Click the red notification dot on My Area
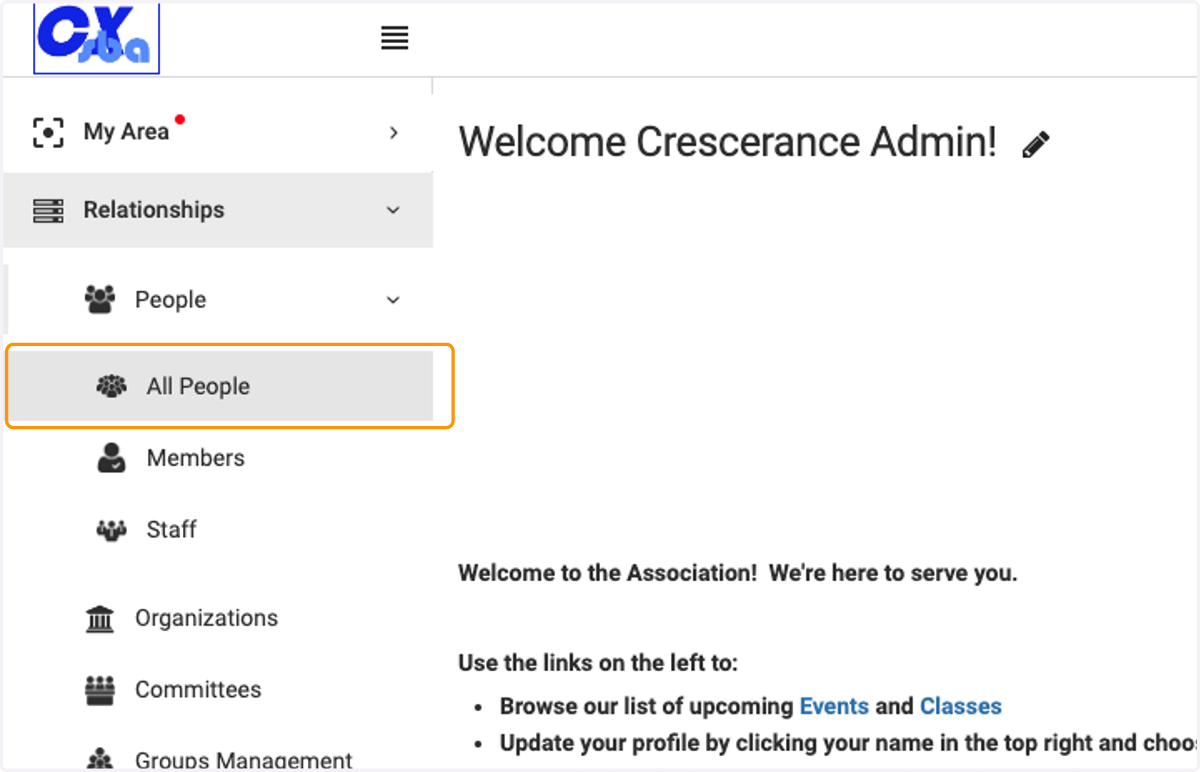 180,120
